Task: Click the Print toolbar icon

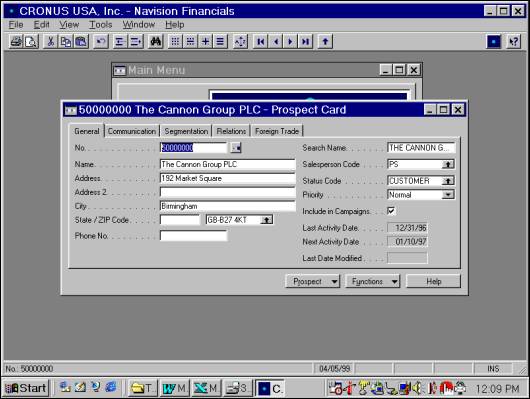Action: 16,42
